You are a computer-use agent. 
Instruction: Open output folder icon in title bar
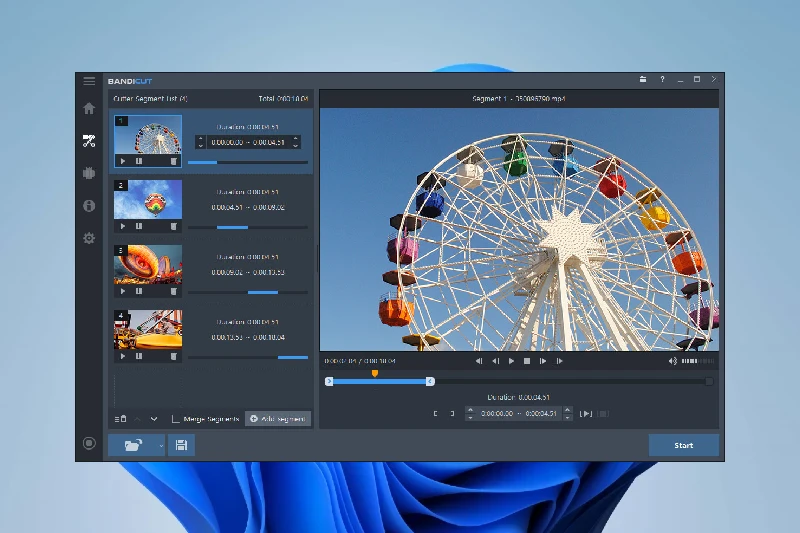(x=643, y=80)
